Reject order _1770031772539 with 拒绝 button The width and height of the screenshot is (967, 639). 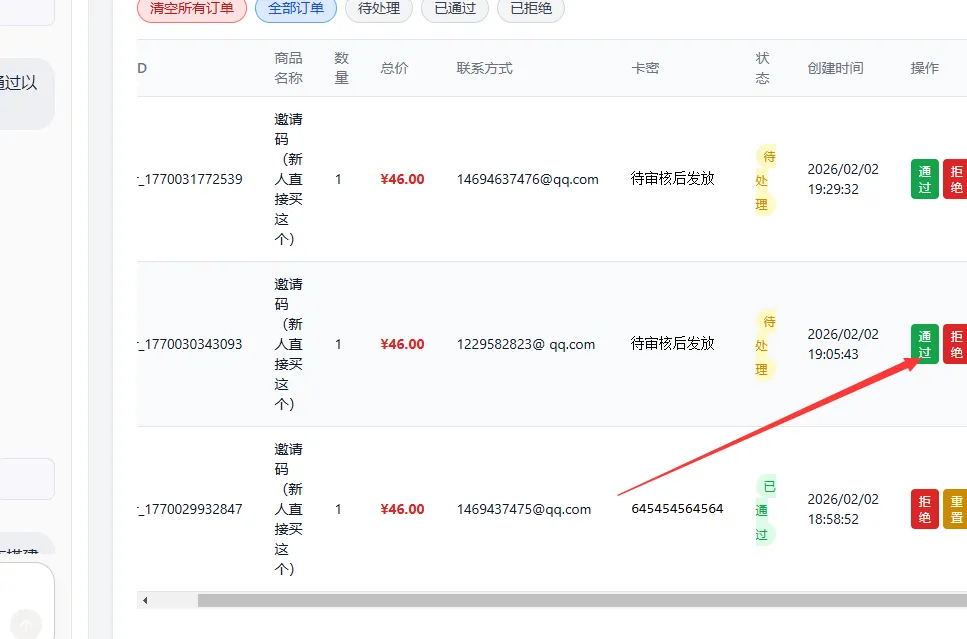click(957, 179)
